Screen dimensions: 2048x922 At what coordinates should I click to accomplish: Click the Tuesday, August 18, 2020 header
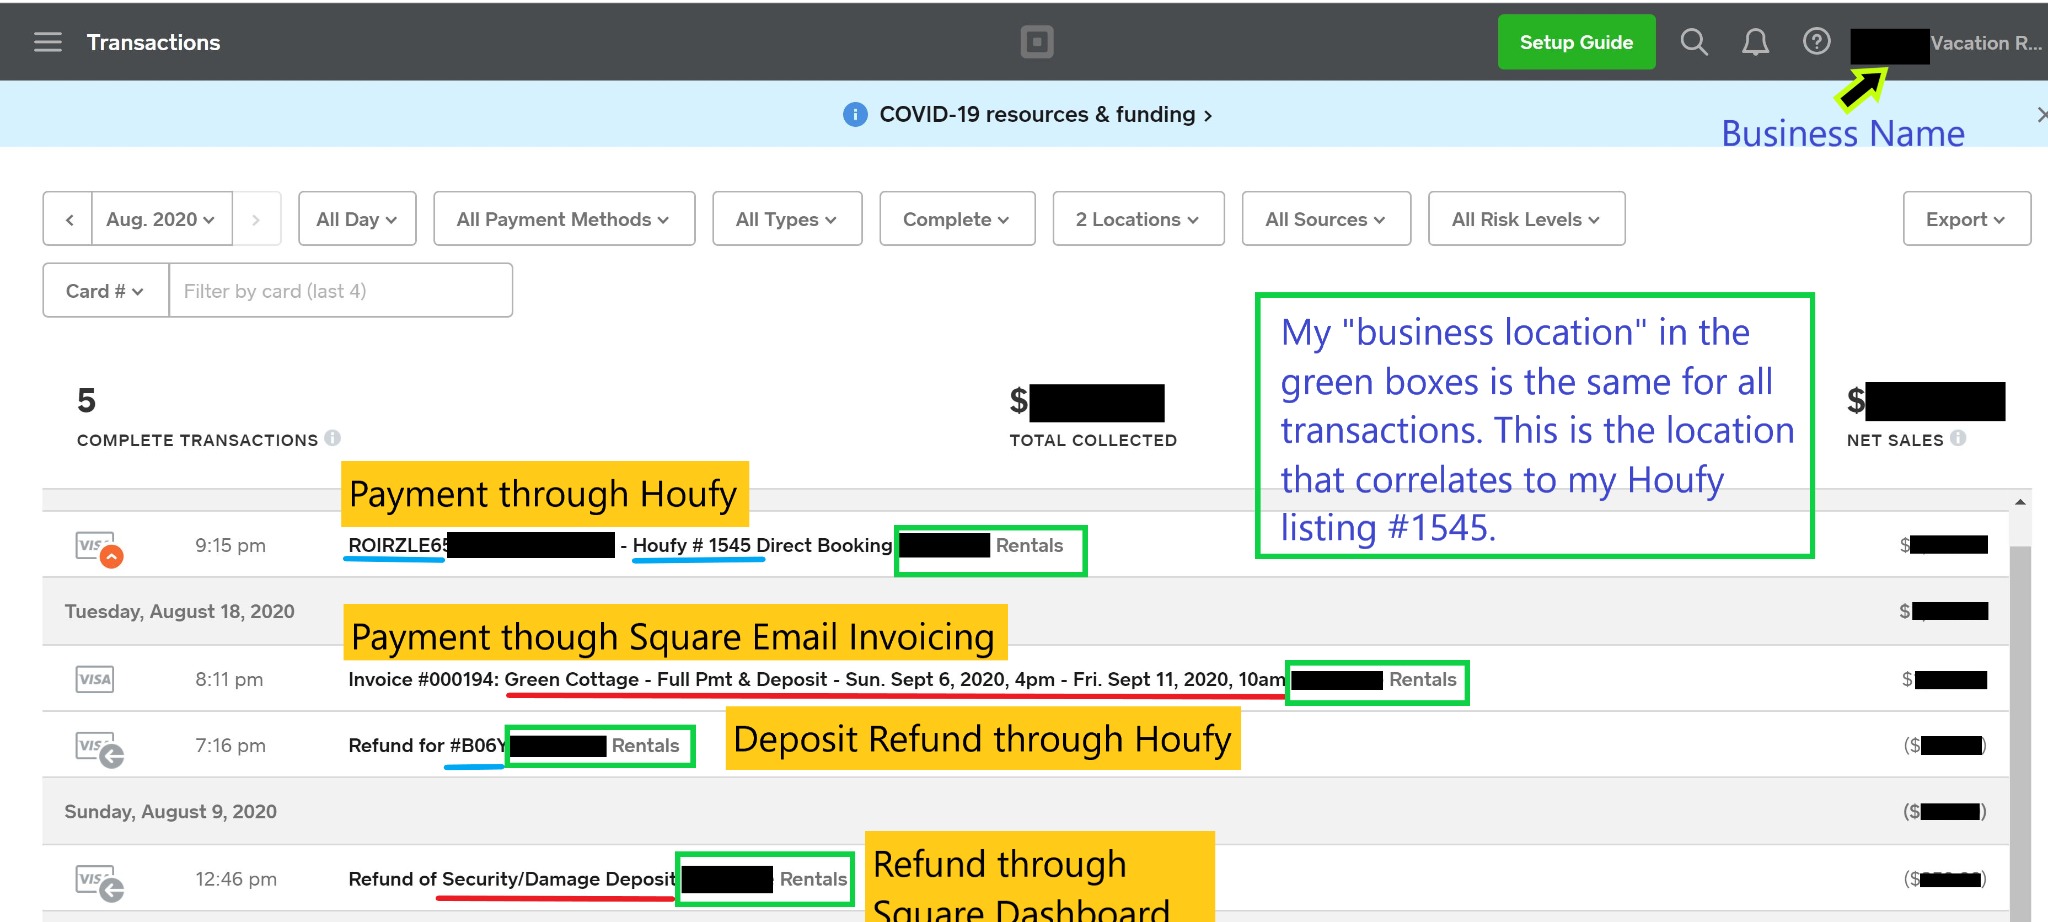click(179, 611)
